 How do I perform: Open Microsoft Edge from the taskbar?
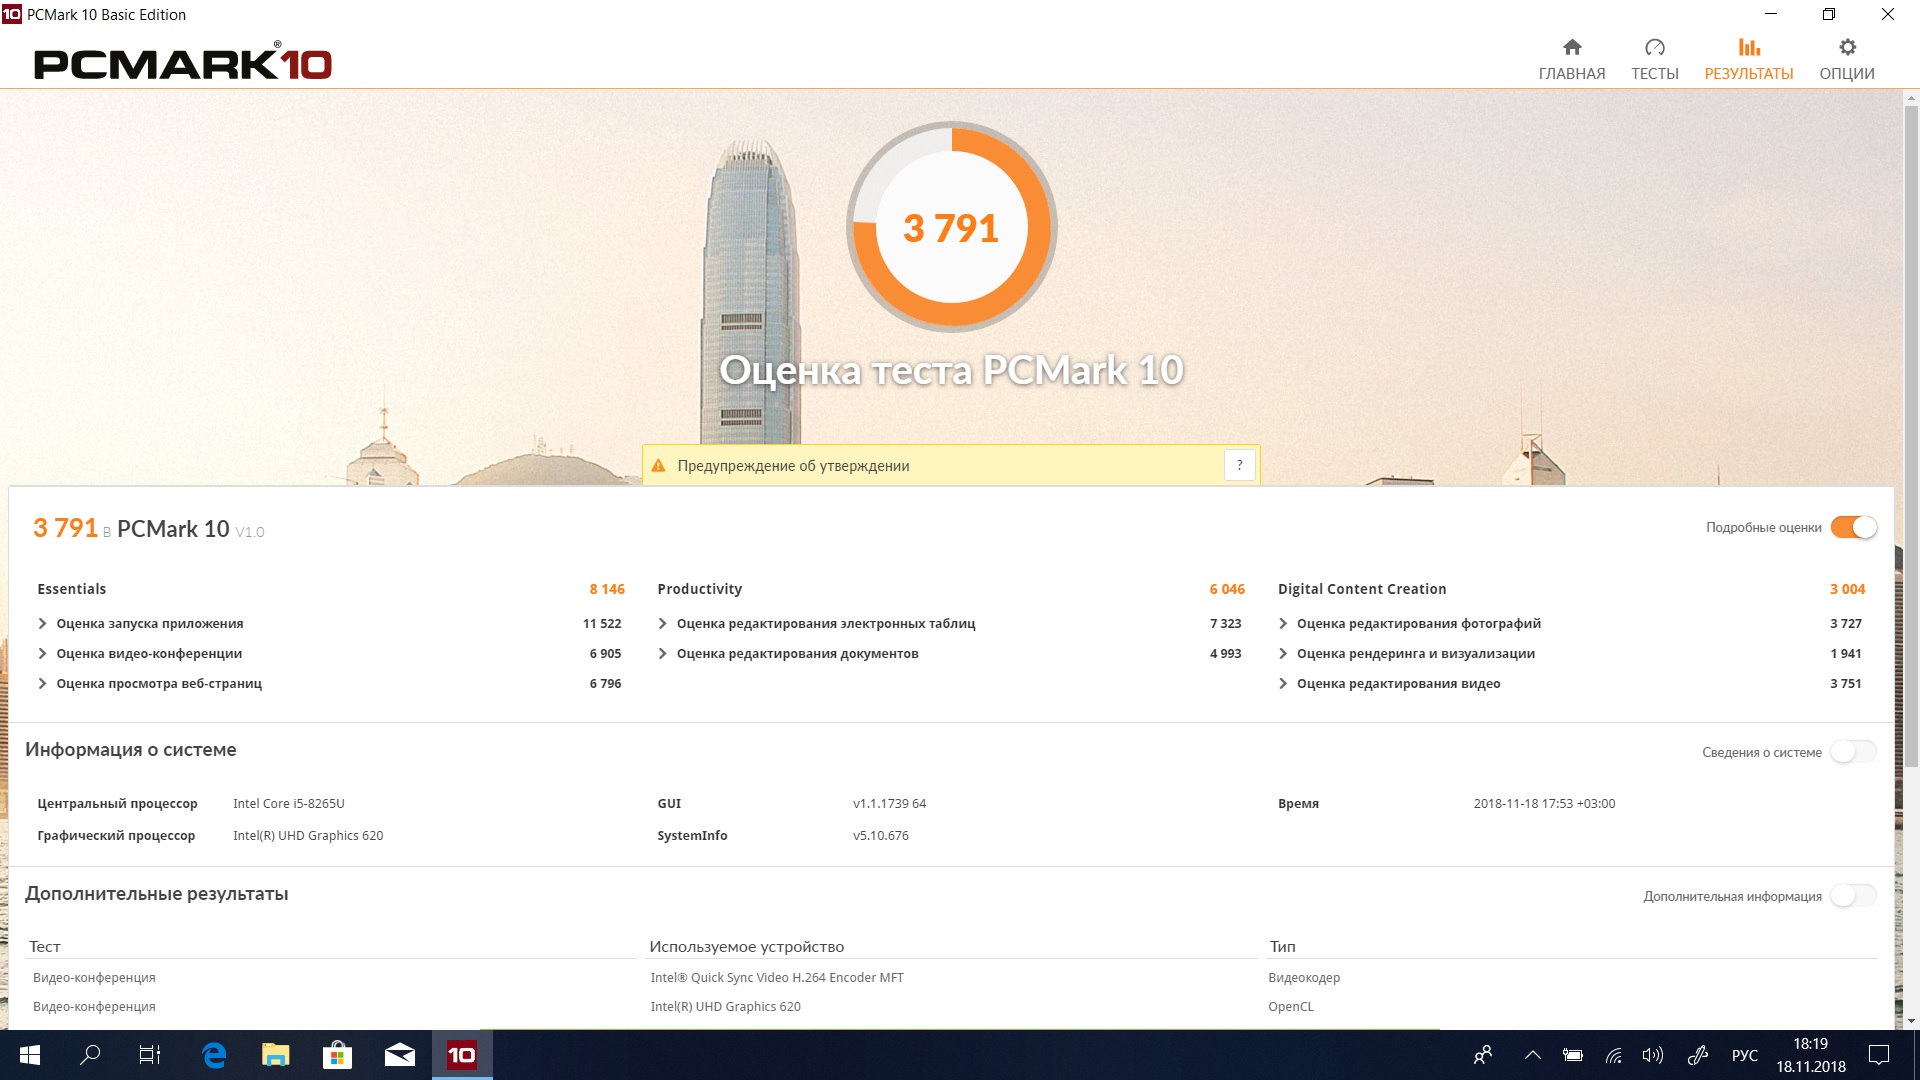[x=214, y=1055]
